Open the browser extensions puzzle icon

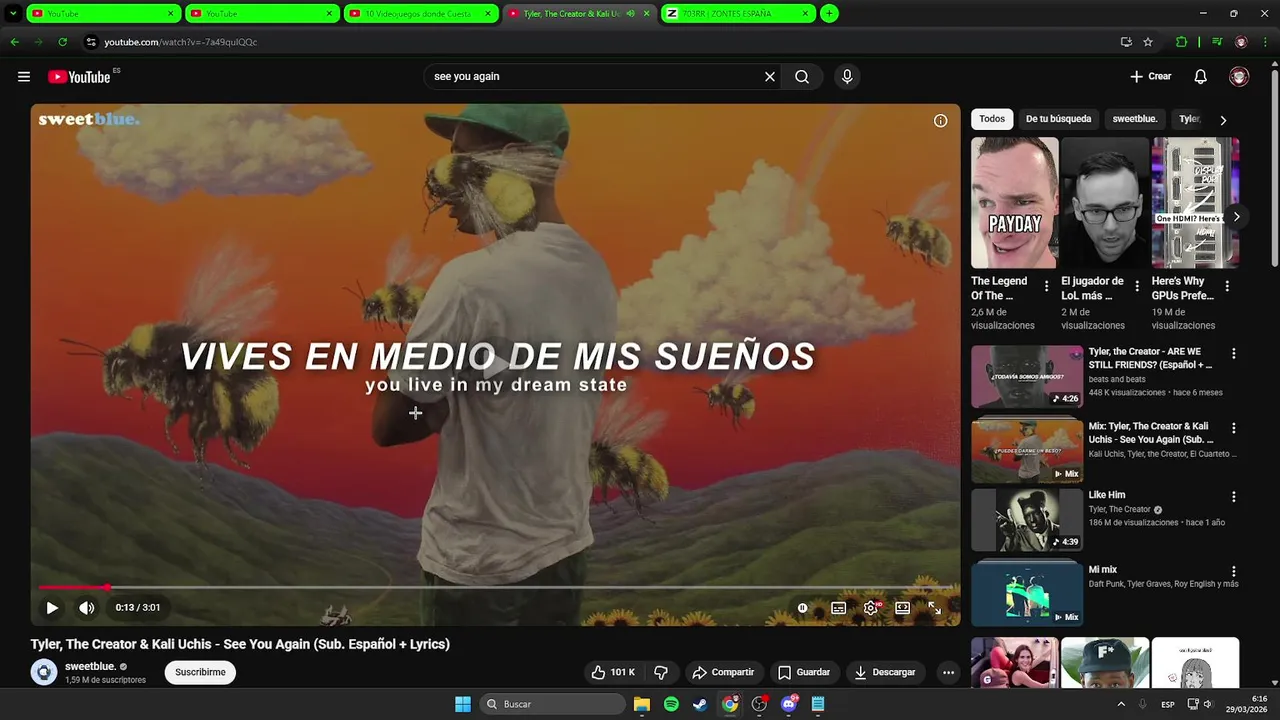pos(1181,42)
